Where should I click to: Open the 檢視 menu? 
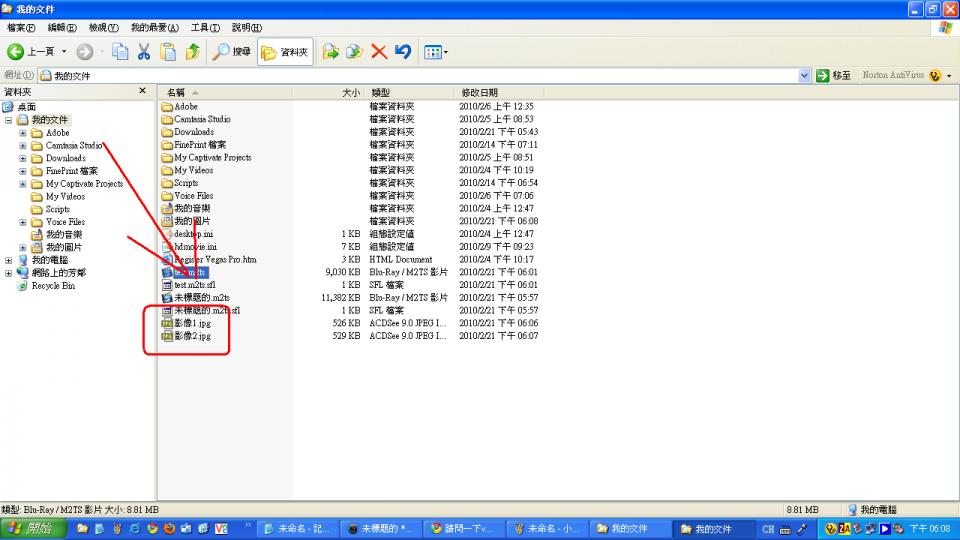(x=103, y=27)
